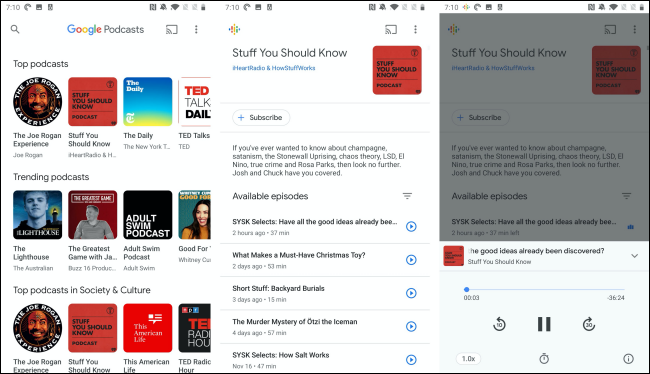Screen dimensions: 650x374
Task: Open the 'What Makes a Must-Have Christmas Toy?' episode title
Action: click(x=299, y=255)
